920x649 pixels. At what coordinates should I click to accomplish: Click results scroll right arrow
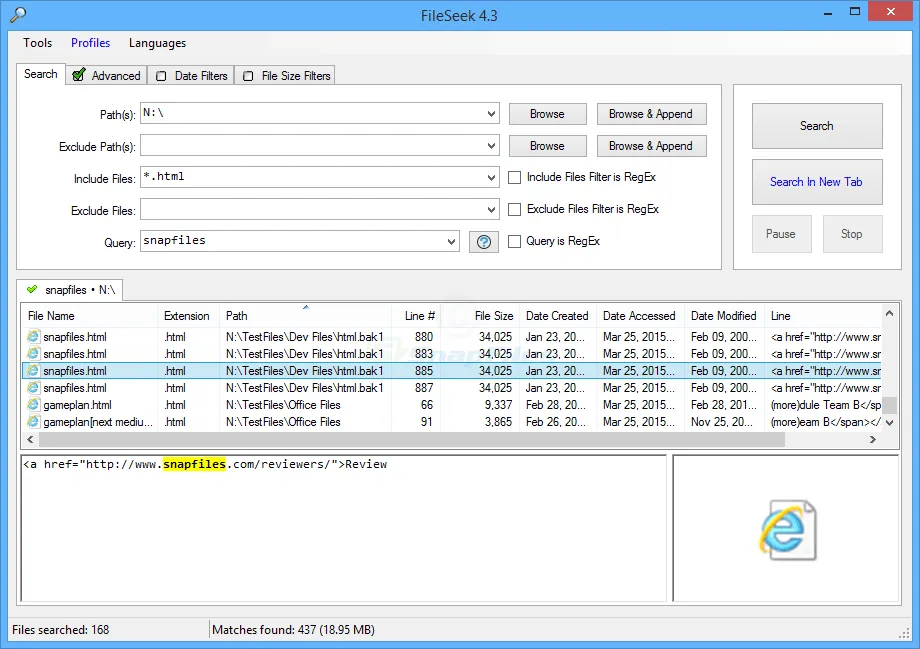click(872, 439)
